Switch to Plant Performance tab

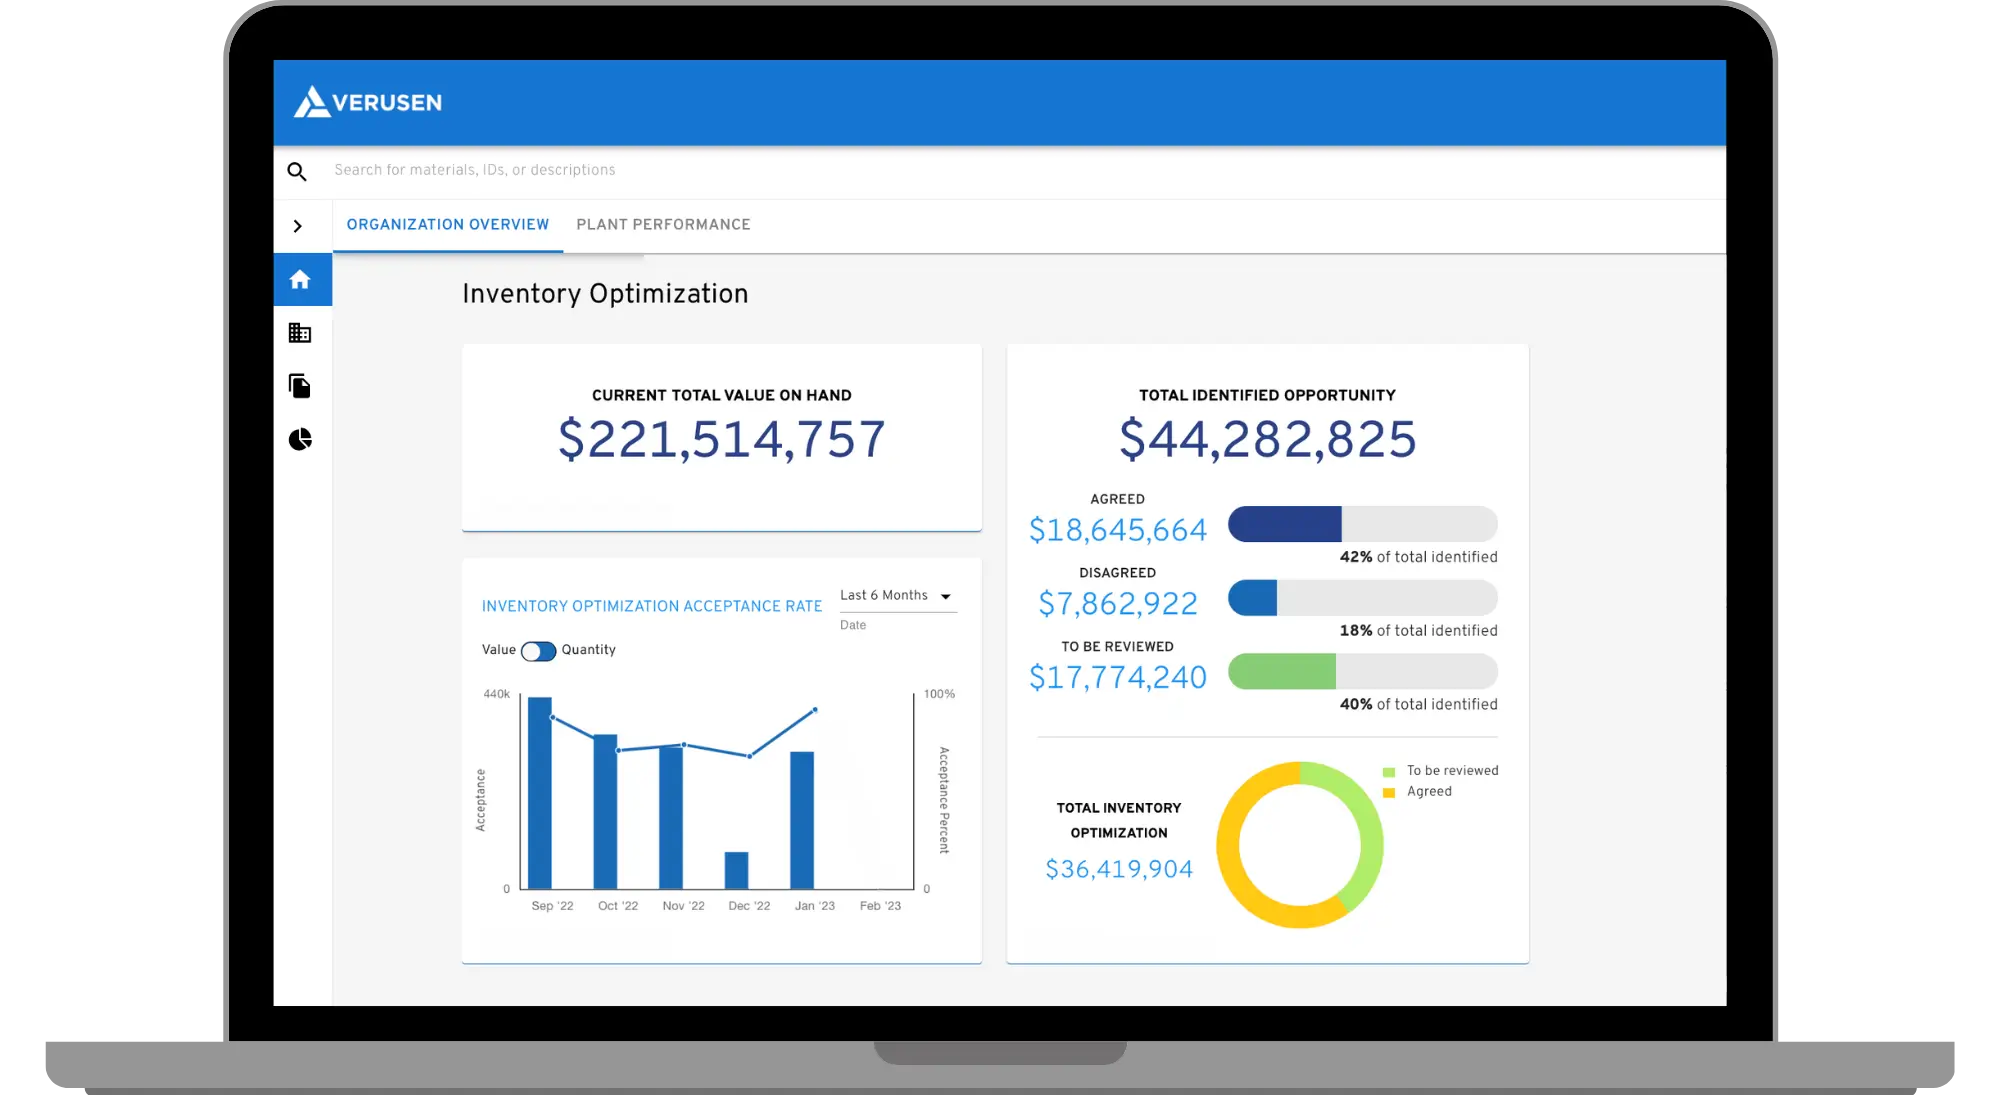[x=663, y=225]
